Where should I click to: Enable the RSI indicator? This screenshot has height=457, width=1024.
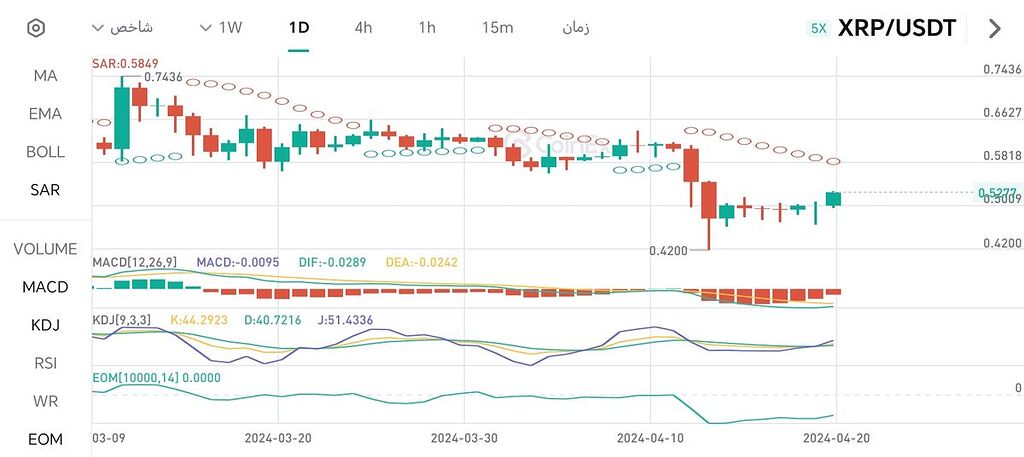(45, 363)
